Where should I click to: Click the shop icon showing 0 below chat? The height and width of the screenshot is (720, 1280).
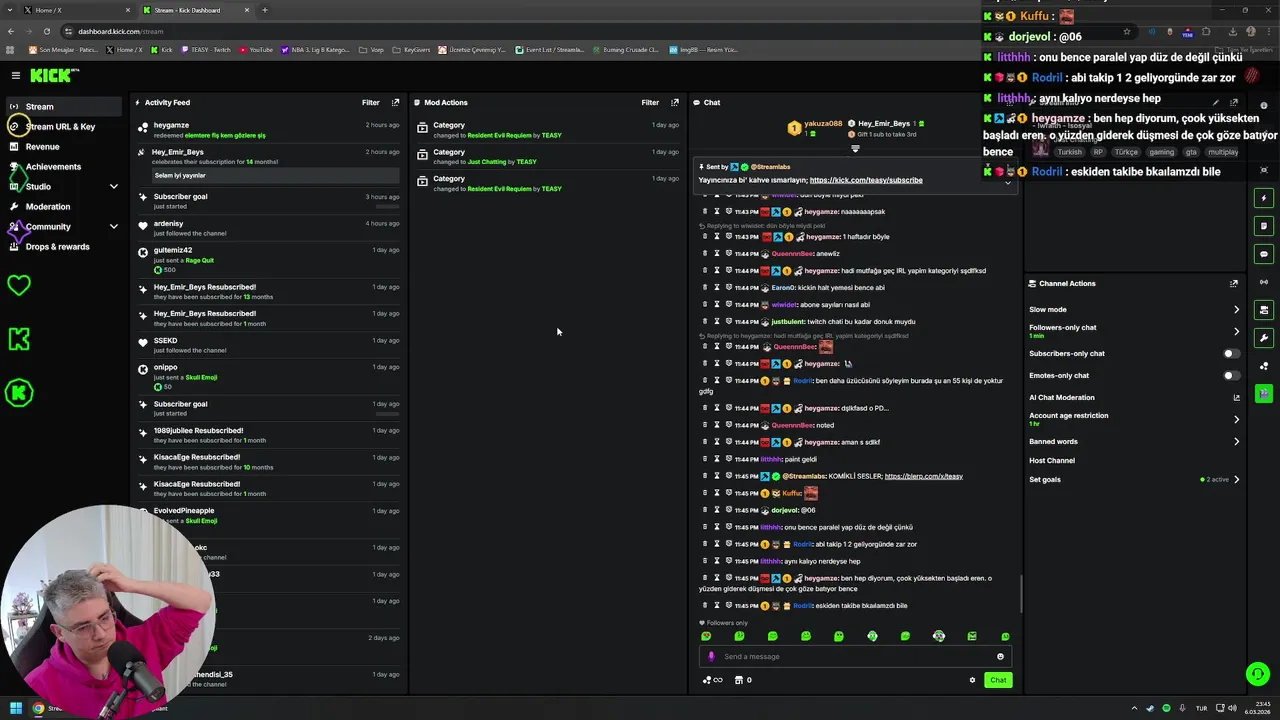[742, 680]
